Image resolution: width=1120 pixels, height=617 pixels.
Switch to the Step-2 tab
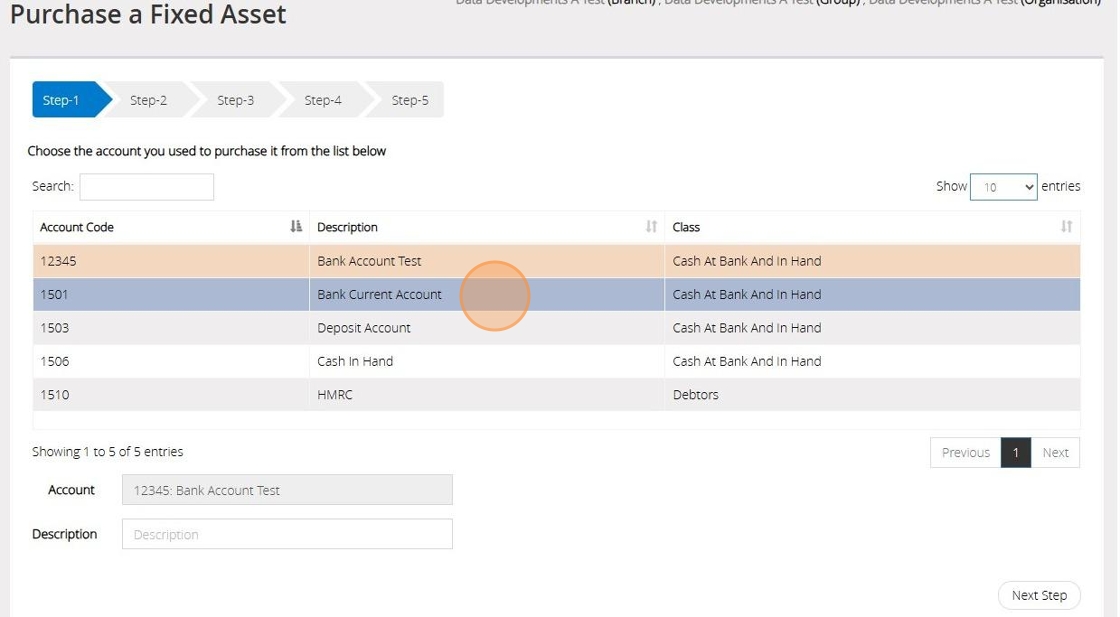pos(148,100)
